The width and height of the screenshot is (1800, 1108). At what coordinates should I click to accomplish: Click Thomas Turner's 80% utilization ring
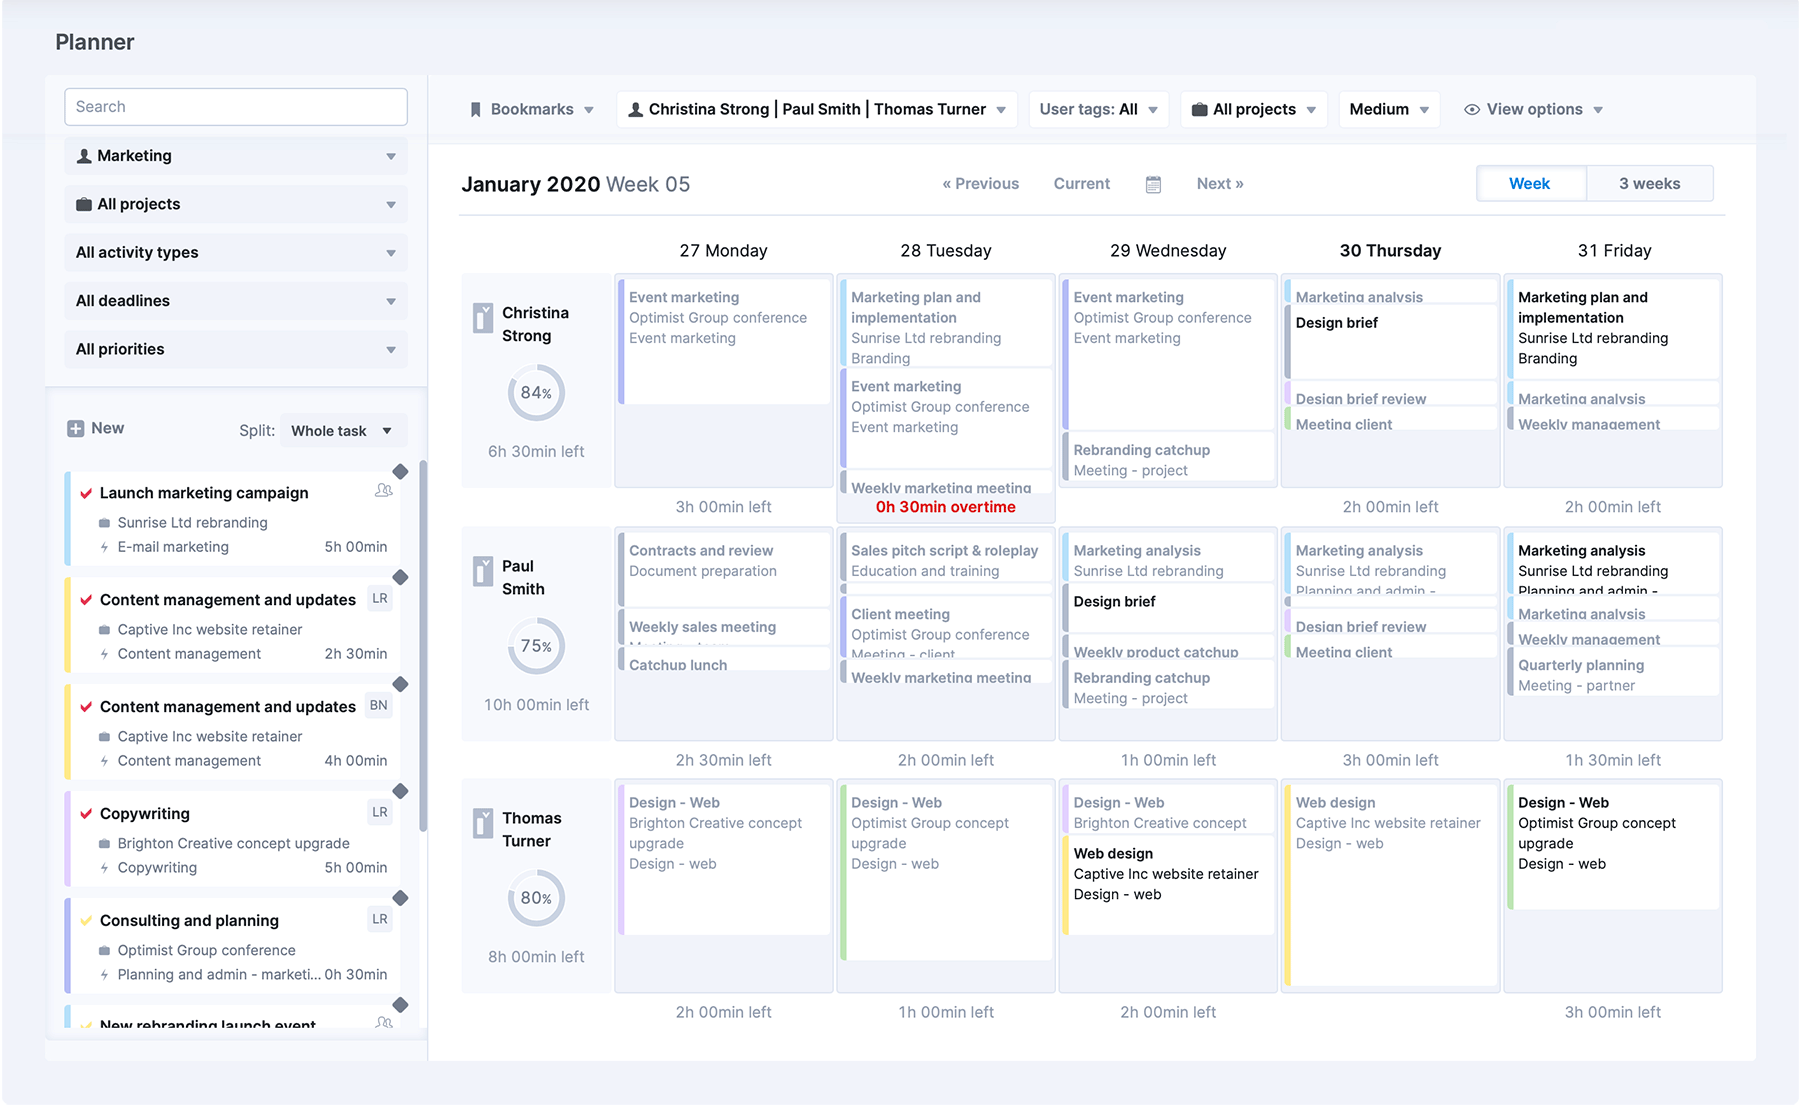pos(536,898)
